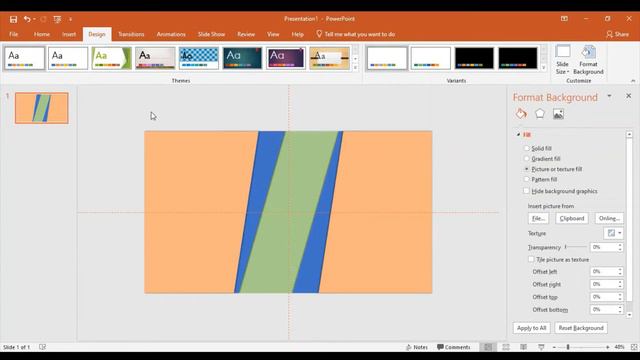
Task: Select the Effects pentagon icon
Action: point(540,114)
